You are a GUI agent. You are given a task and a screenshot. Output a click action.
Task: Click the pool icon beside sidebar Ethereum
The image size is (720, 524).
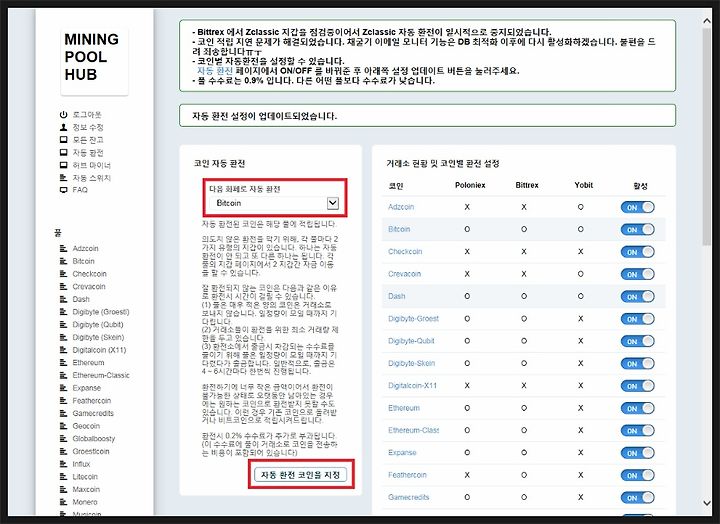pyautogui.click(x=63, y=363)
